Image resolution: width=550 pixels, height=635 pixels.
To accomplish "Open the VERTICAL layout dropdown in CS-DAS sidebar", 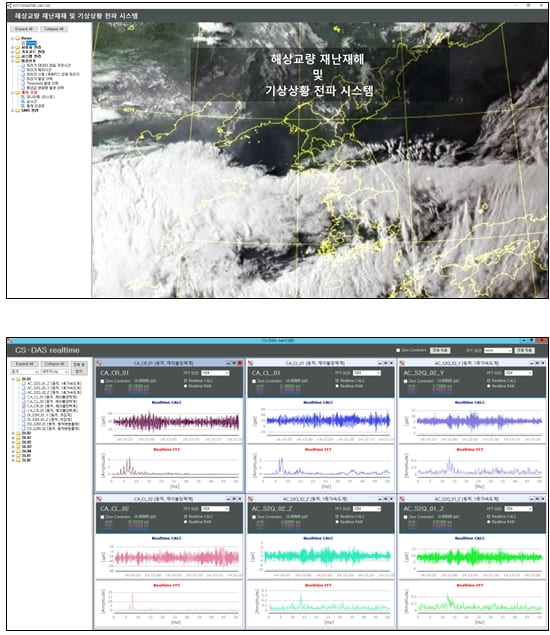I will click(x=54, y=372).
